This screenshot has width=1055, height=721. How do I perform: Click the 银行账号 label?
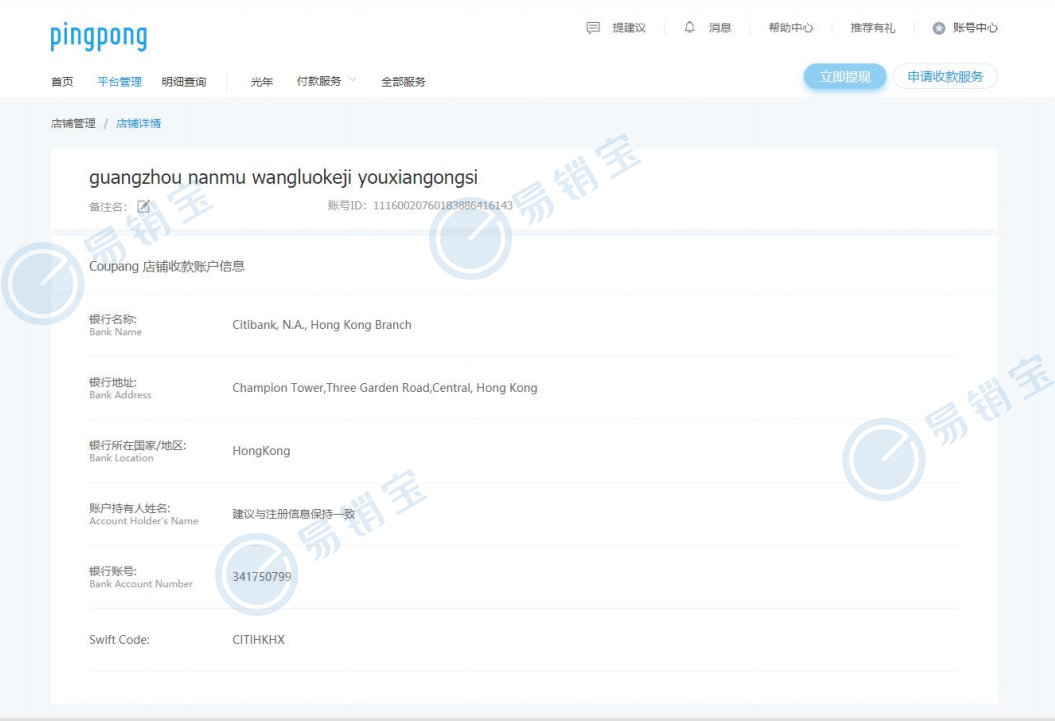click(141, 577)
